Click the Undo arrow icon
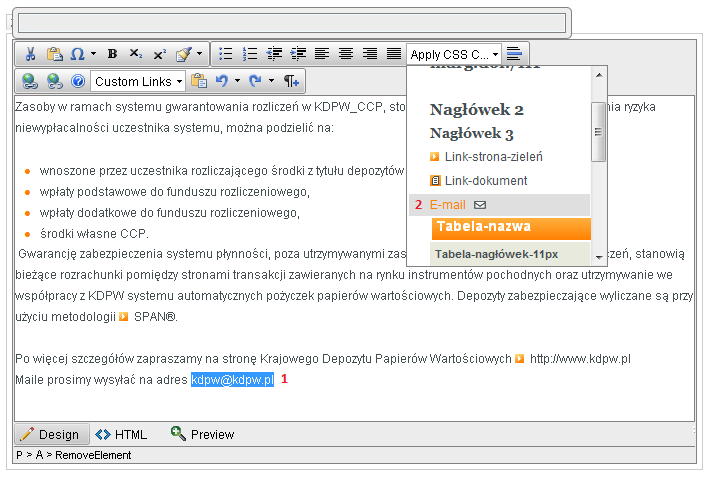Image resolution: width=709 pixels, height=477 pixels. (x=222, y=81)
